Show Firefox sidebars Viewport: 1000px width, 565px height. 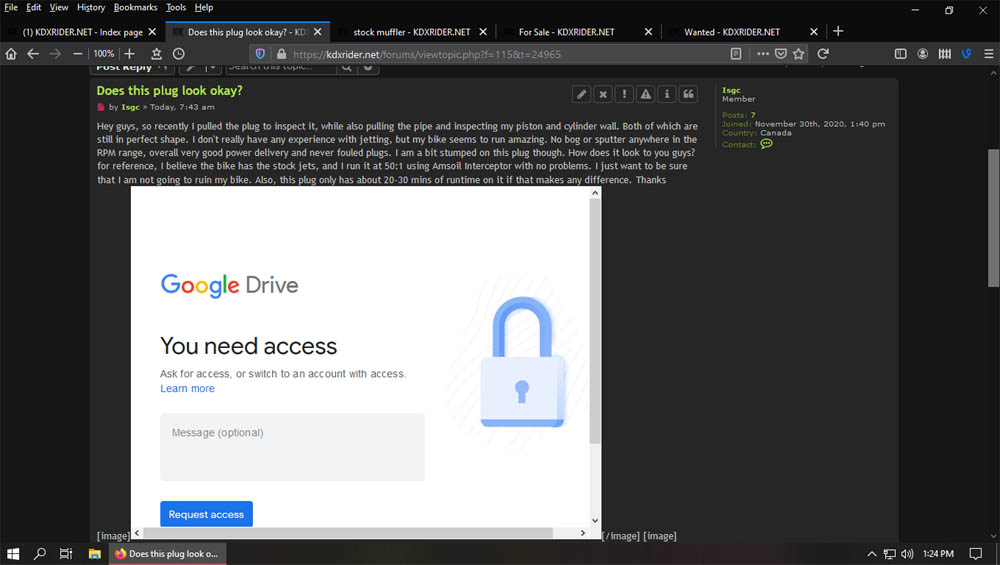(901, 54)
